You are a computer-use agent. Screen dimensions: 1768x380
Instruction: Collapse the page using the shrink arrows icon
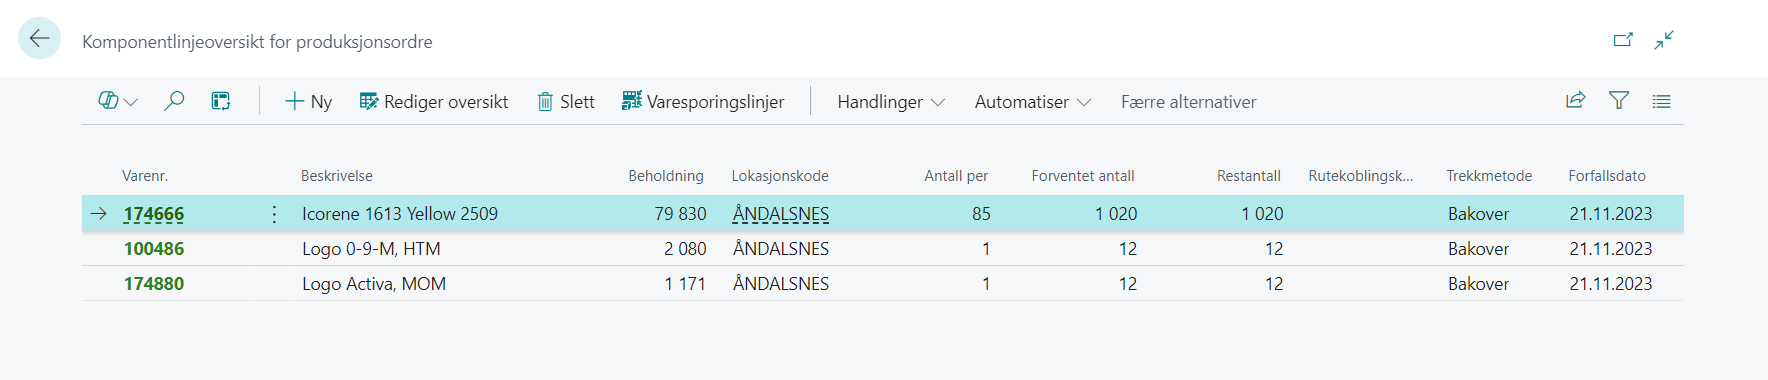click(x=1664, y=40)
